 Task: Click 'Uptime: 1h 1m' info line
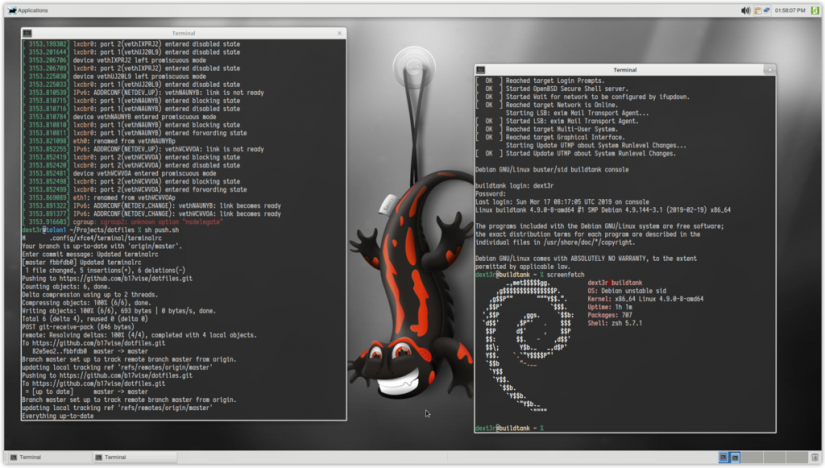[610, 307]
